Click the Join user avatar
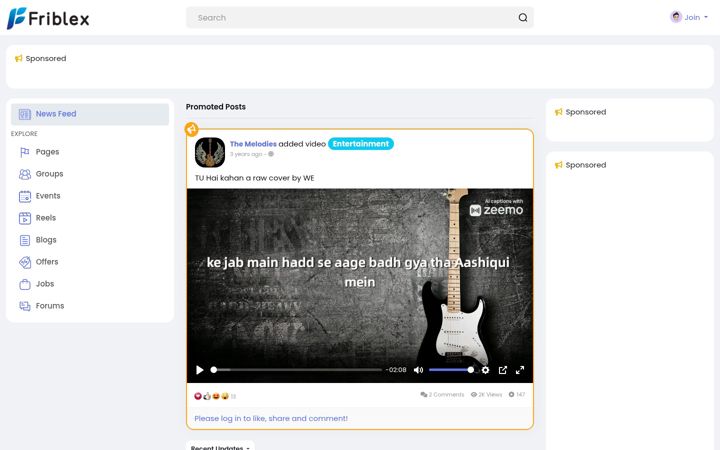The image size is (720, 450). (675, 17)
